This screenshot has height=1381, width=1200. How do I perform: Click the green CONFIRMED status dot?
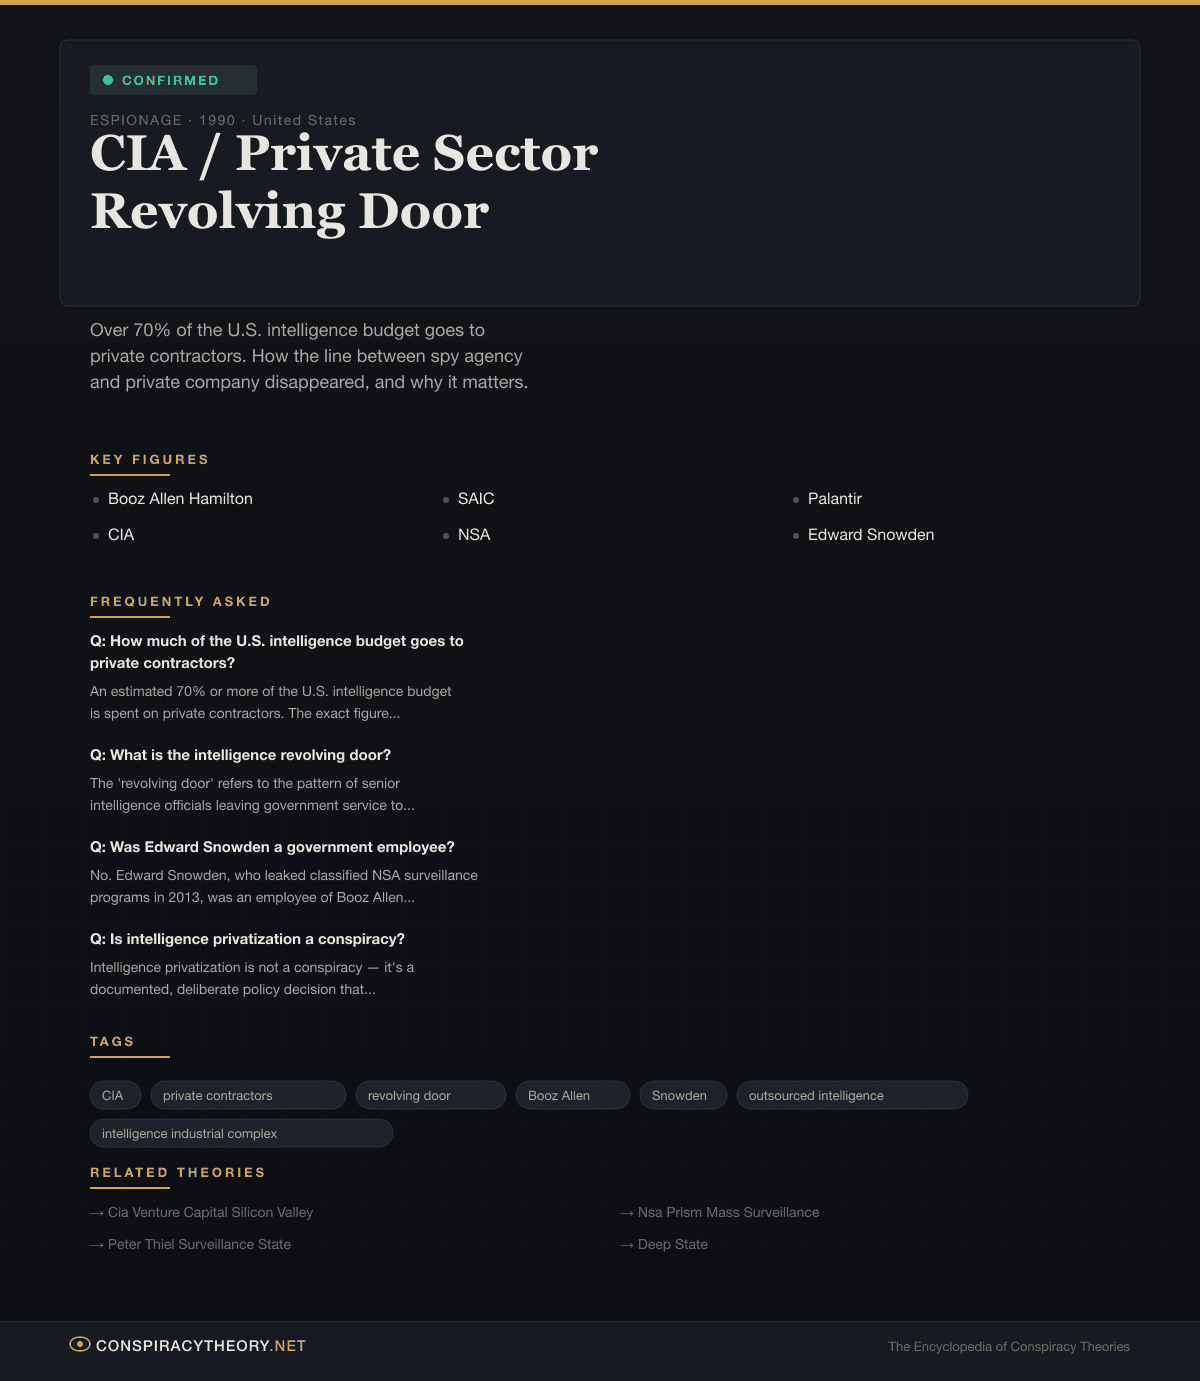click(108, 80)
